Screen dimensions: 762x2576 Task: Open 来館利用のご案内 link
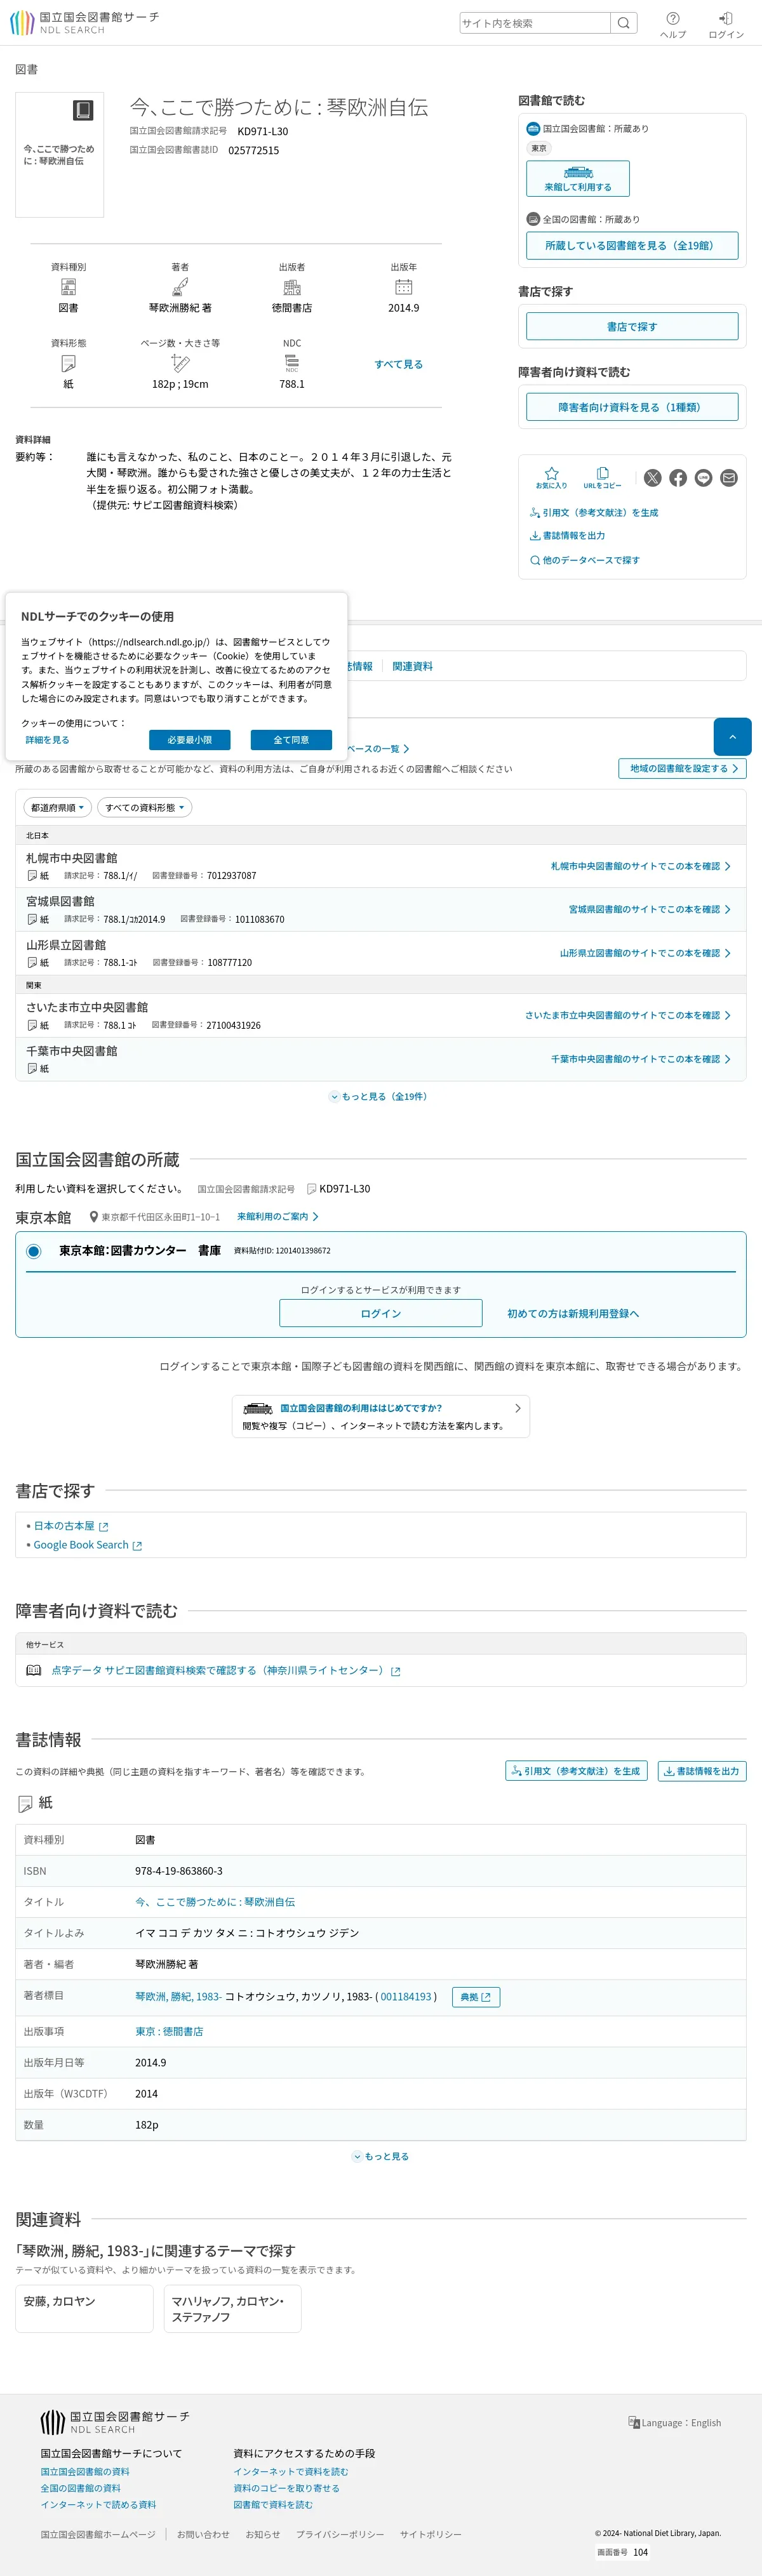click(x=278, y=1217)
